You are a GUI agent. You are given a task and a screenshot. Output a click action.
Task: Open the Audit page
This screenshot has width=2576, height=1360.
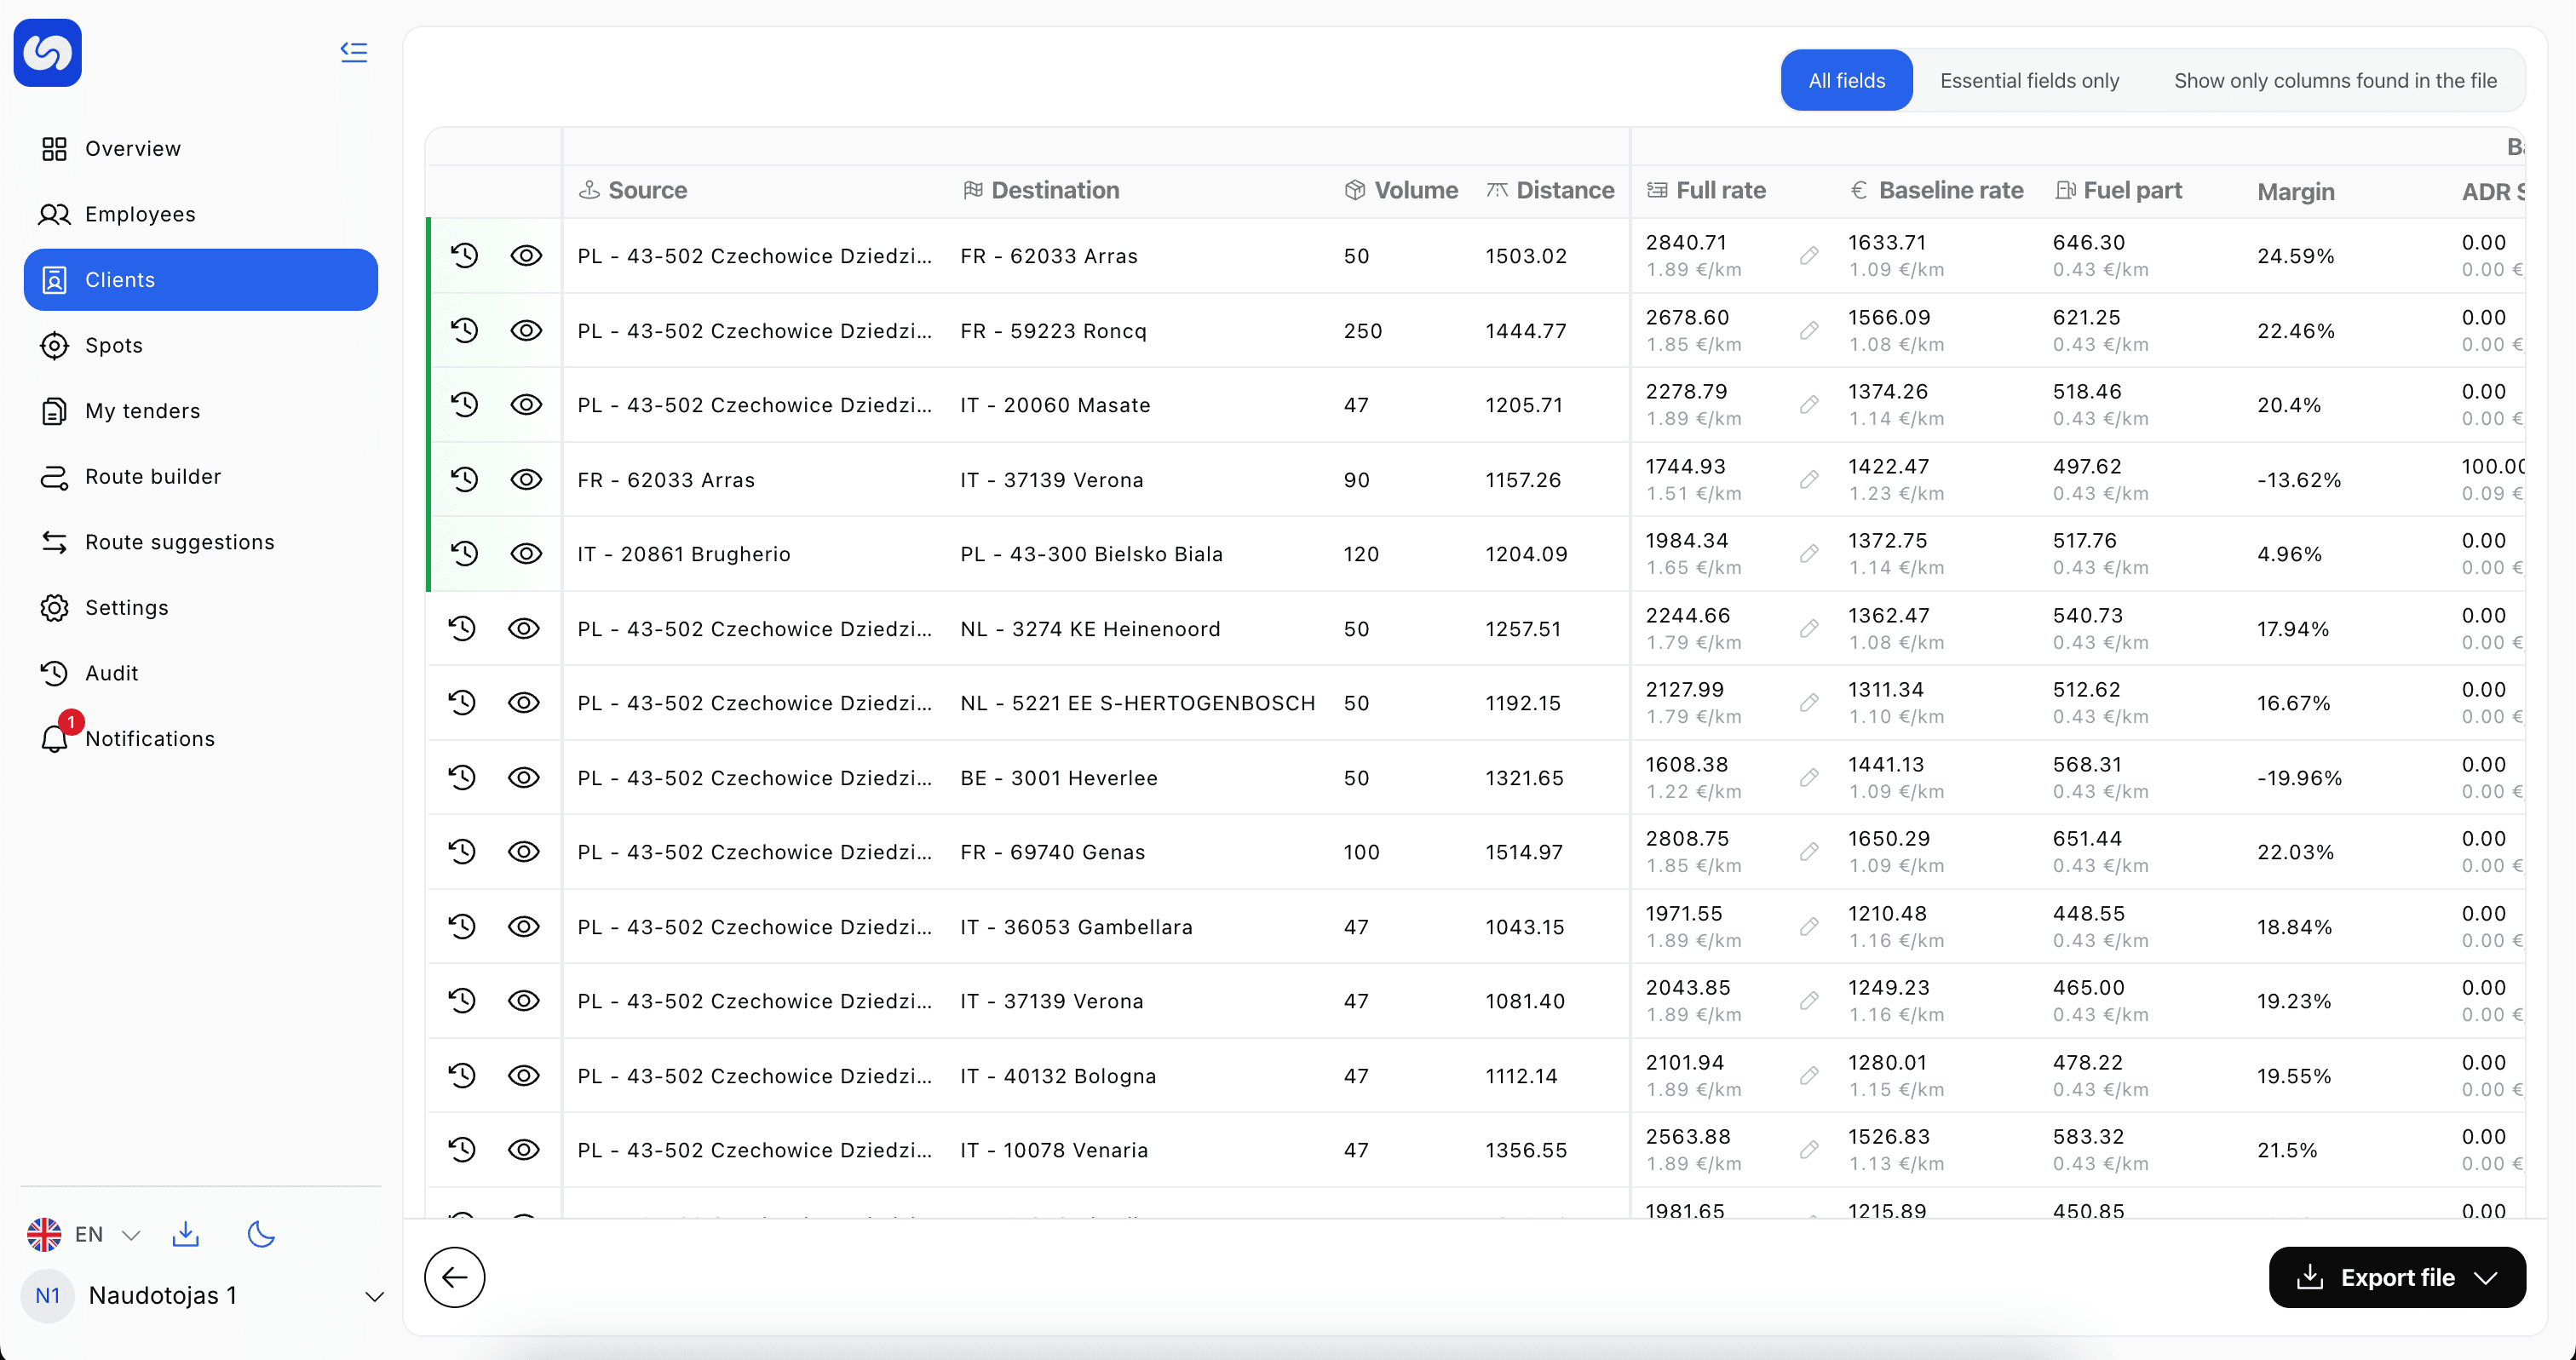[201, 673]
